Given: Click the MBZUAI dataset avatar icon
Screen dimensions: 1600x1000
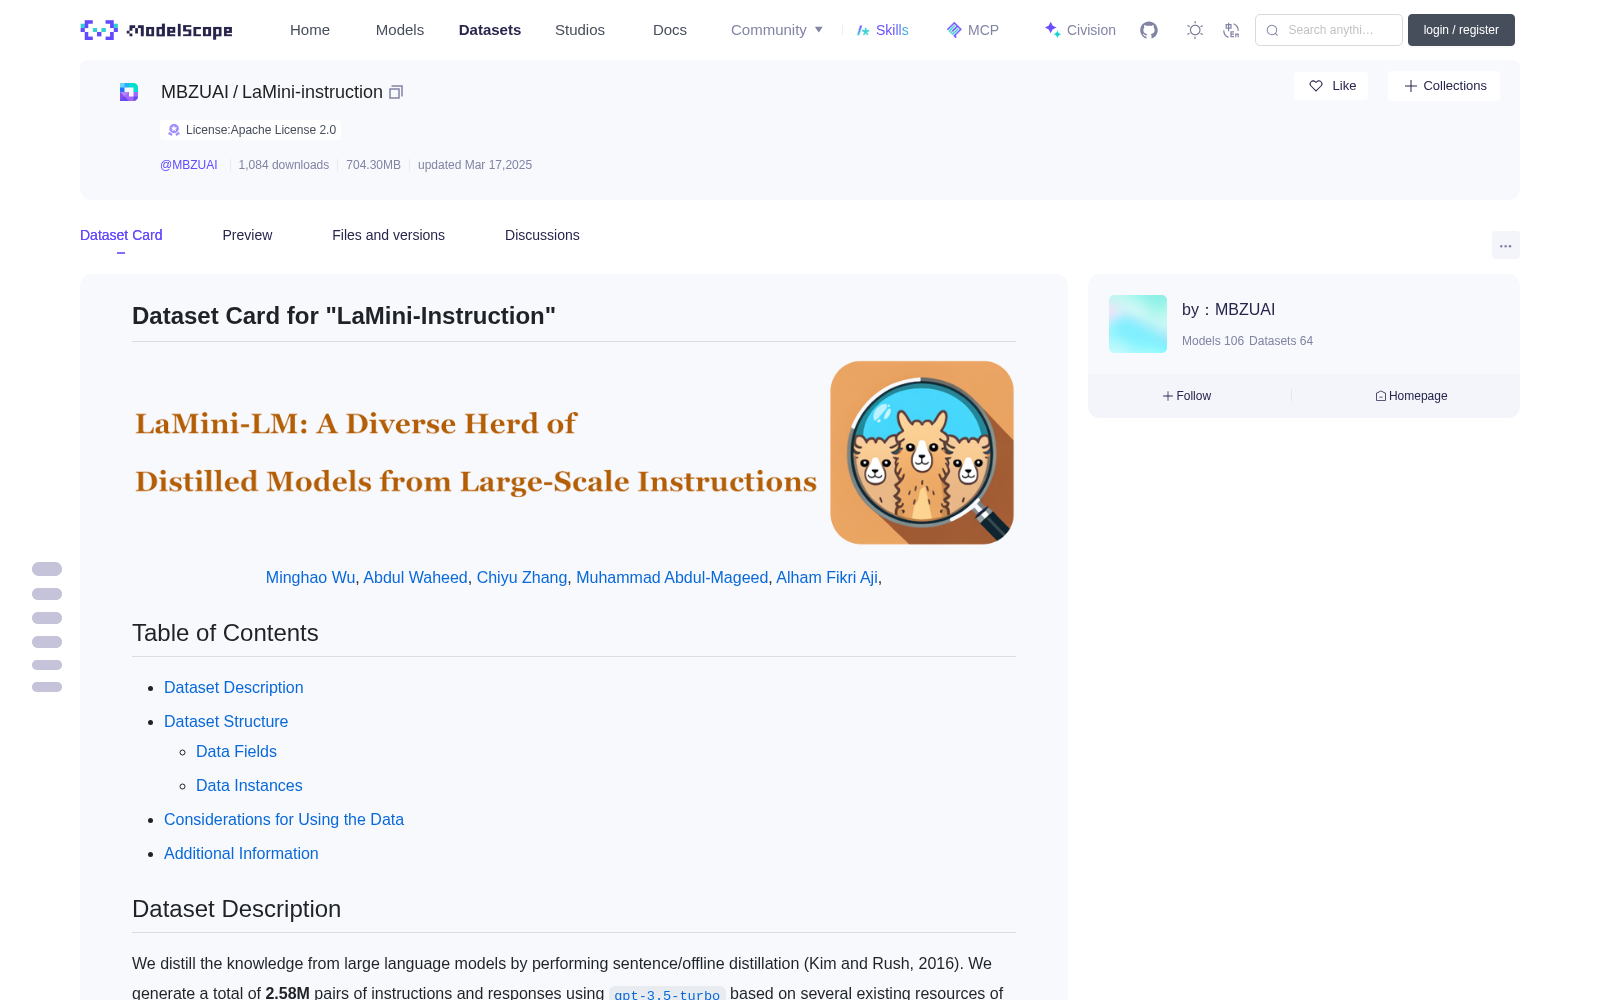Looking at the screenshot, I should click(129, 92).
